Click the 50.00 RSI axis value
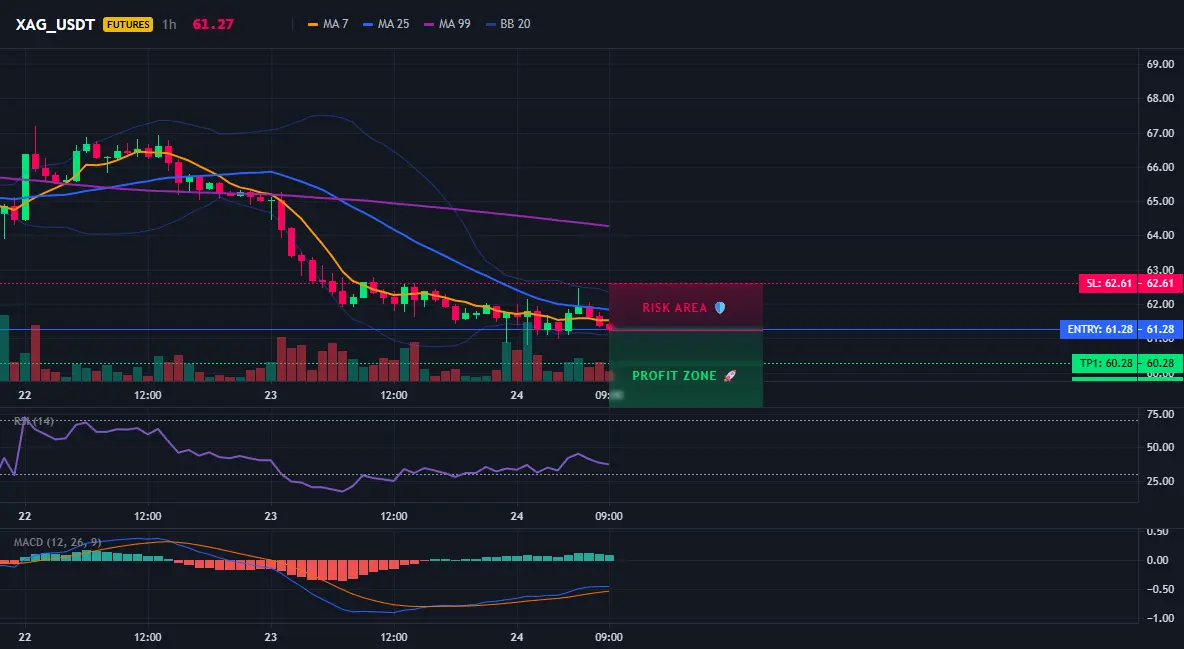 point(1160,447)
